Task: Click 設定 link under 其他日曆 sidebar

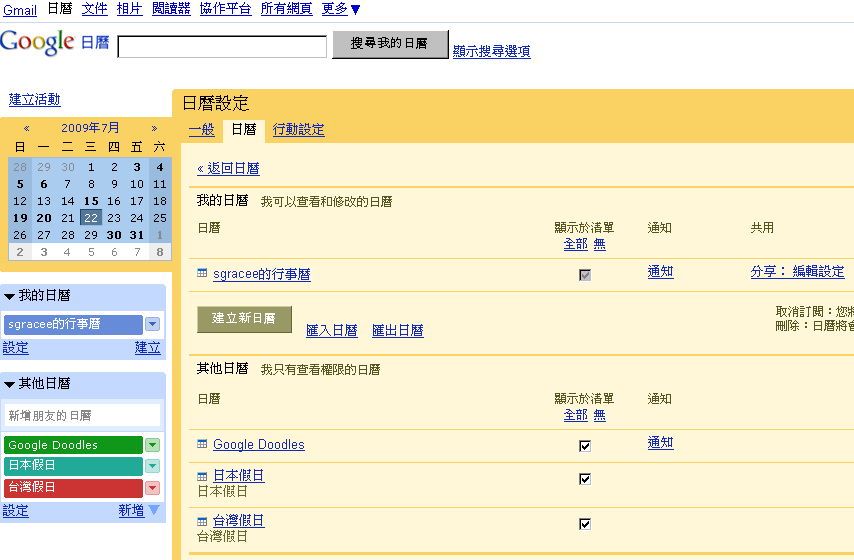Action: click(x=16, y=510)
